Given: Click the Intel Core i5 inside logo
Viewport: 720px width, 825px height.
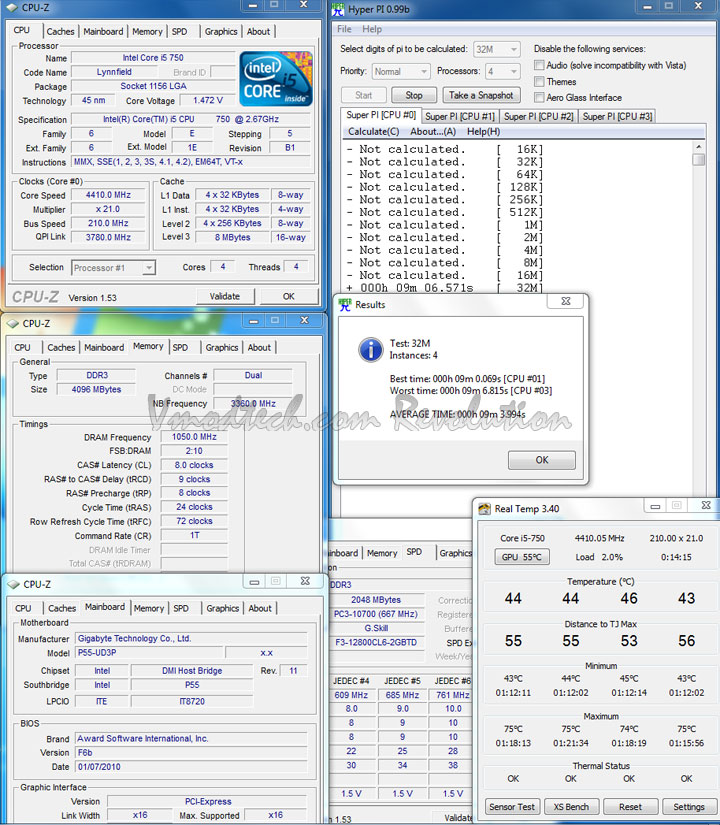Looking at the screenshot, I should click(x=276, y=78).
